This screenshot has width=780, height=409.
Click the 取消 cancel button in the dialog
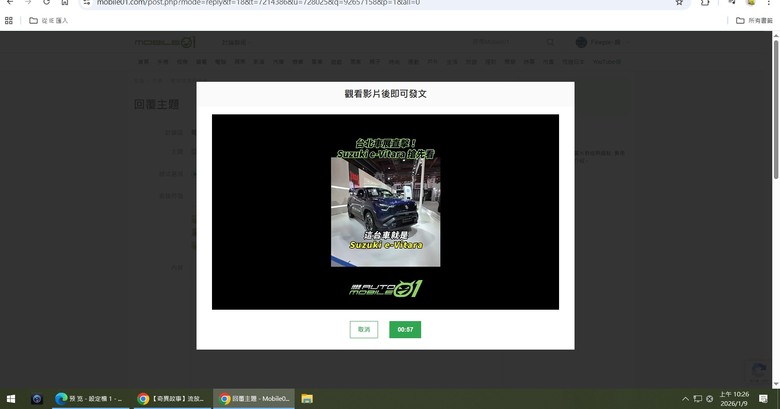[364, 329]
